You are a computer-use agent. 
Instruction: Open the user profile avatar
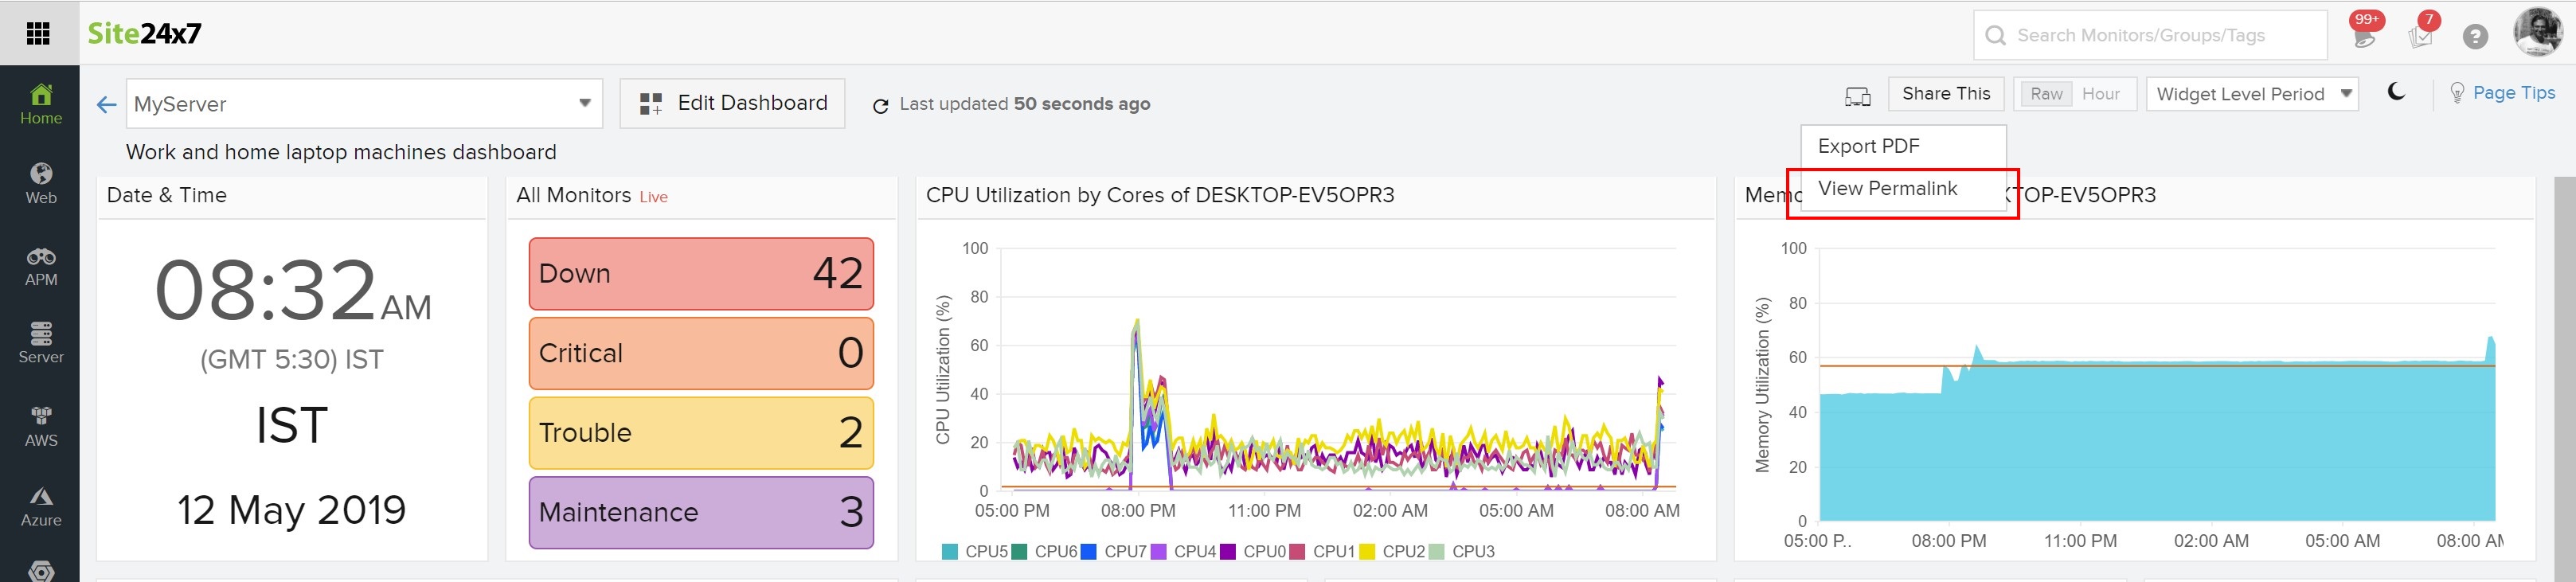(x=2538, y=33)
